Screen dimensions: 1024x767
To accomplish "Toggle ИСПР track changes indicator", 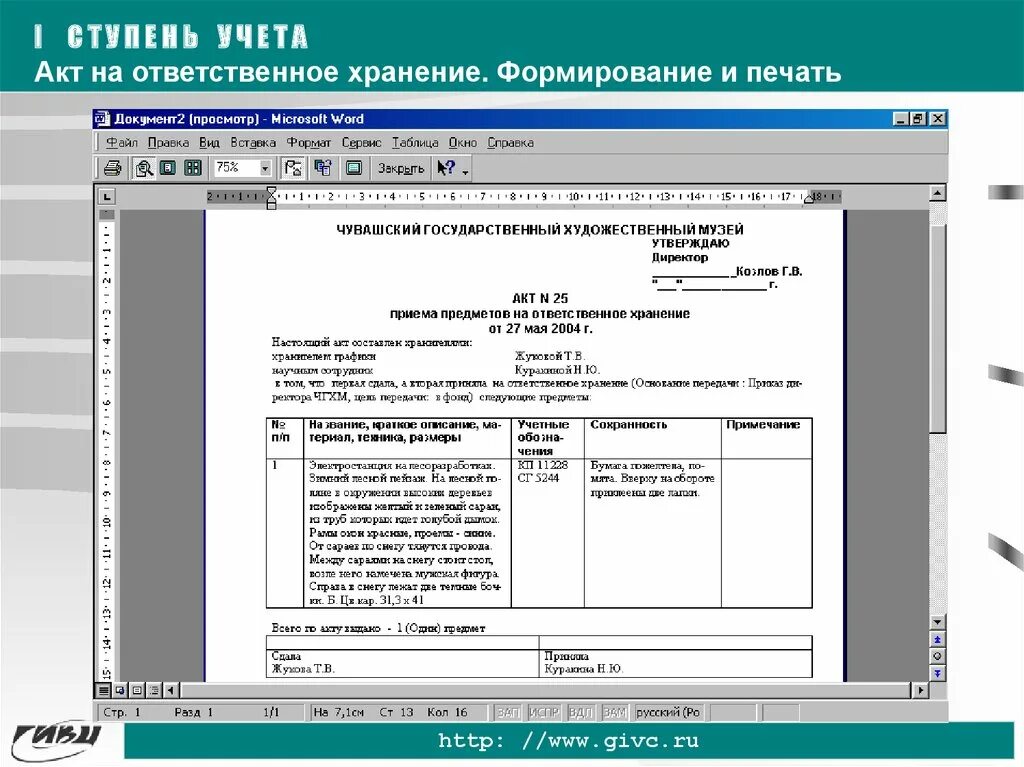I will click(544, 712).
